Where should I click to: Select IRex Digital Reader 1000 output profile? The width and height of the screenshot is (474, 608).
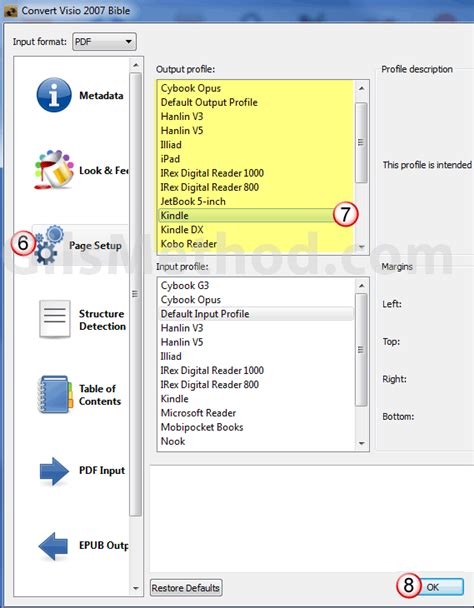tap(256, 173)
